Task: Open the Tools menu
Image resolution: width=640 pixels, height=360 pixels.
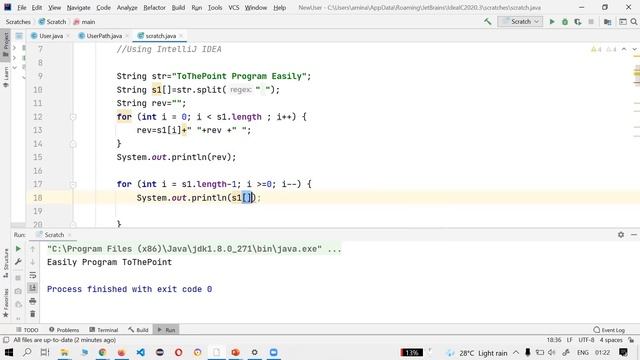Action: click(x=215, y=7)
